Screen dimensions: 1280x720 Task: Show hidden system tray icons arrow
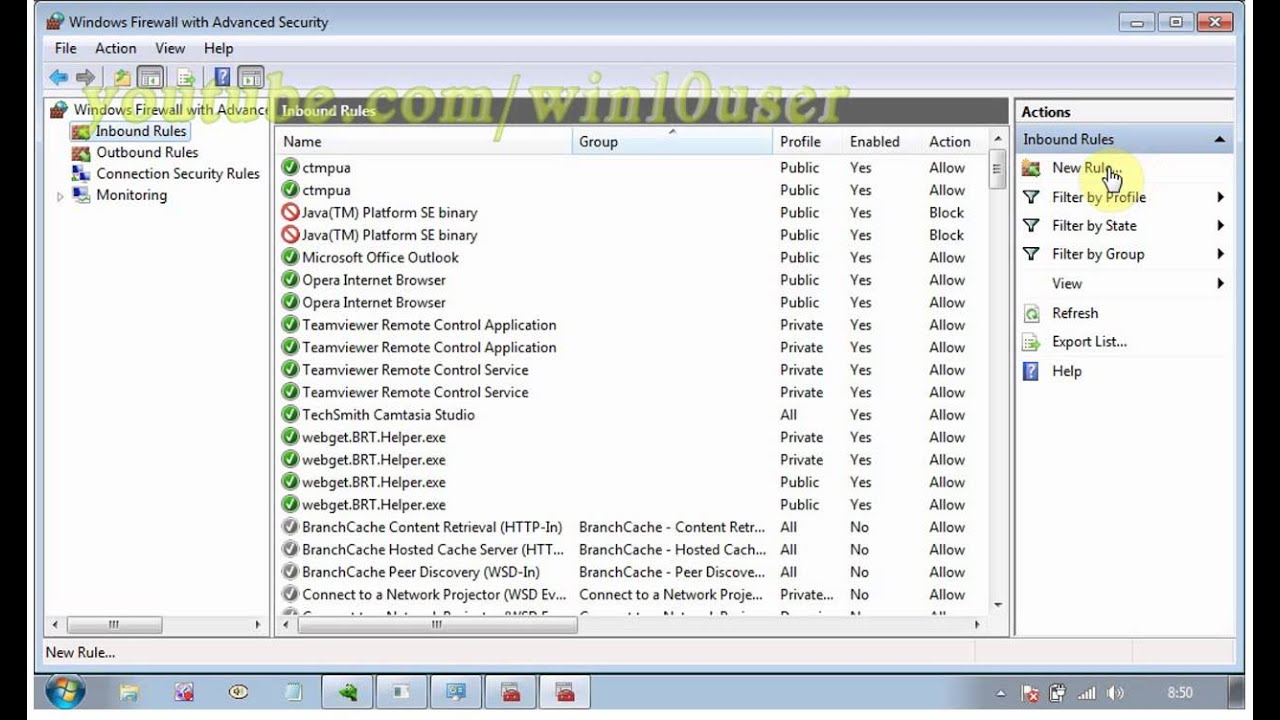[1001, 692]
